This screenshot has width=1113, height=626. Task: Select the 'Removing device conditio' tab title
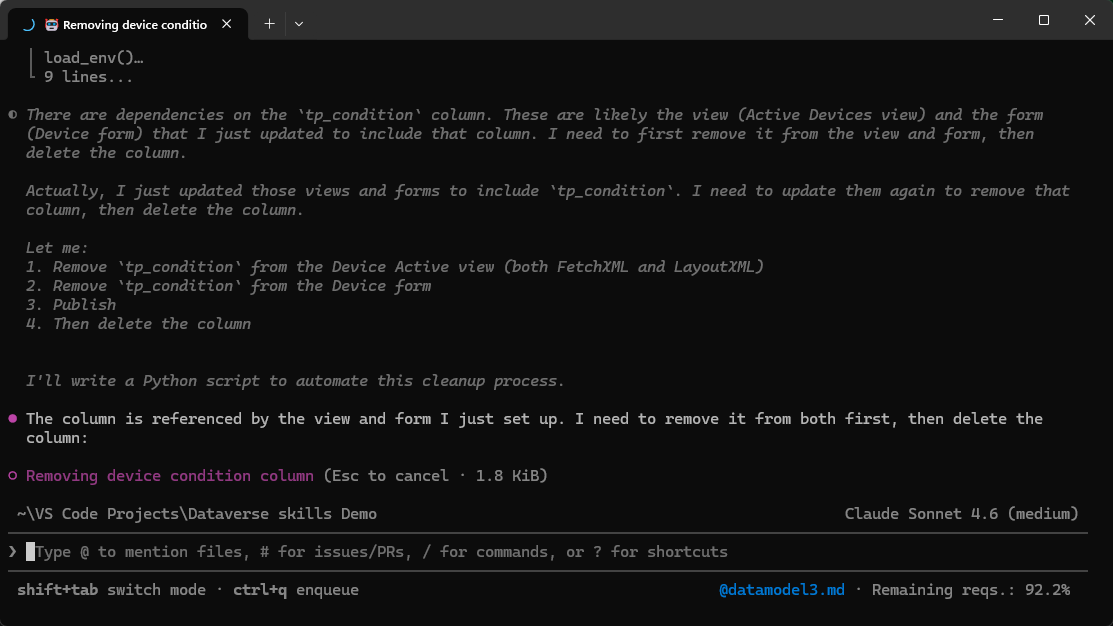pyautogui.click(x=134, y=24)
